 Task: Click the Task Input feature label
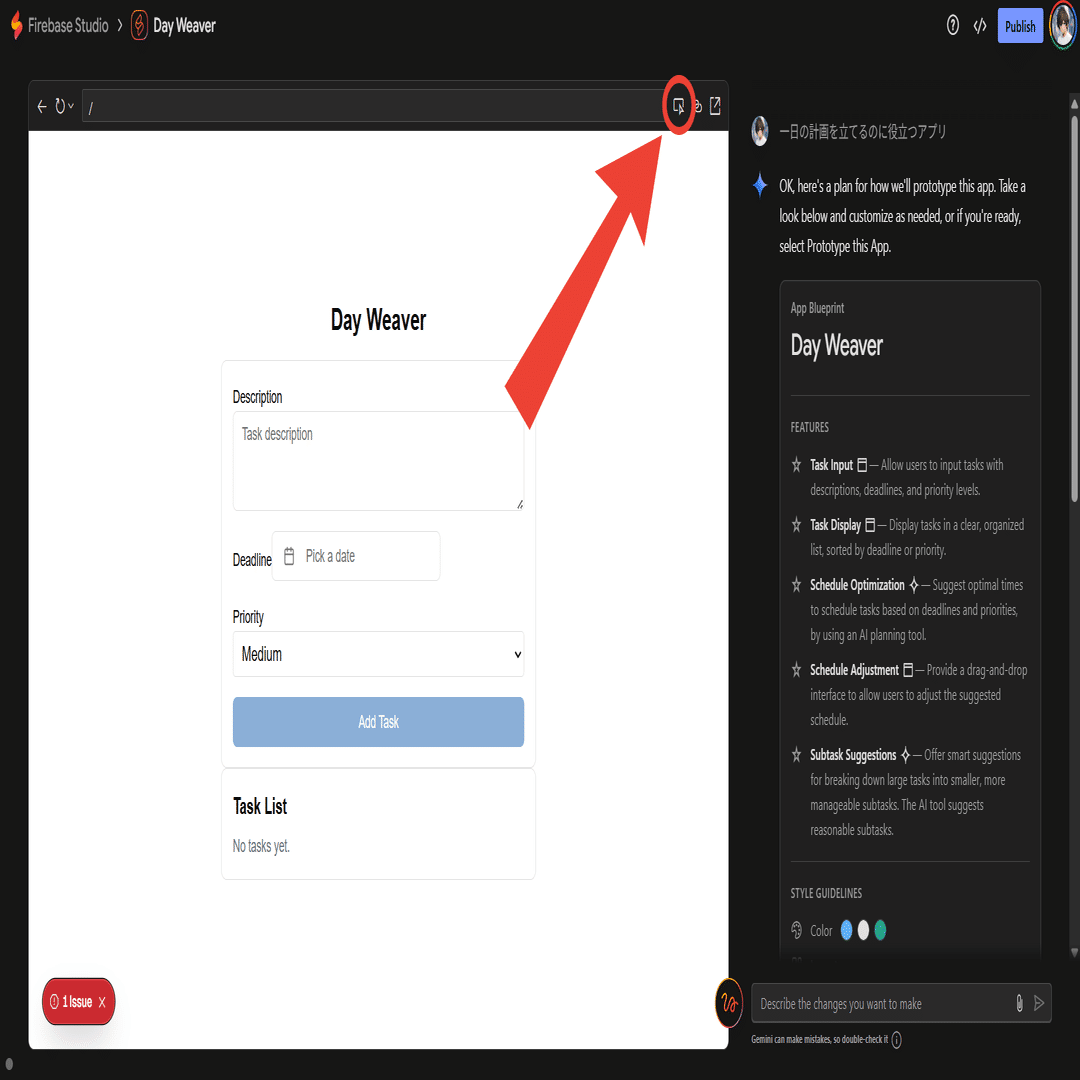831,465
